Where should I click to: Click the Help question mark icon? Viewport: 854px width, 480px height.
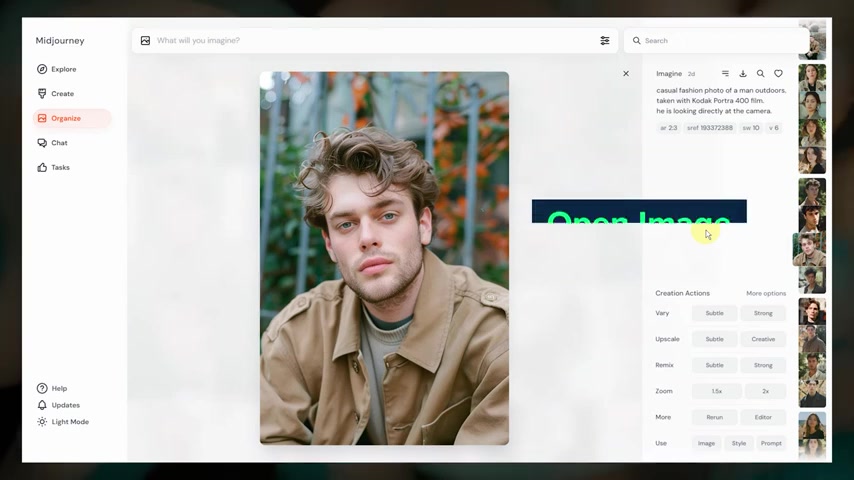(x=42, y=388)
